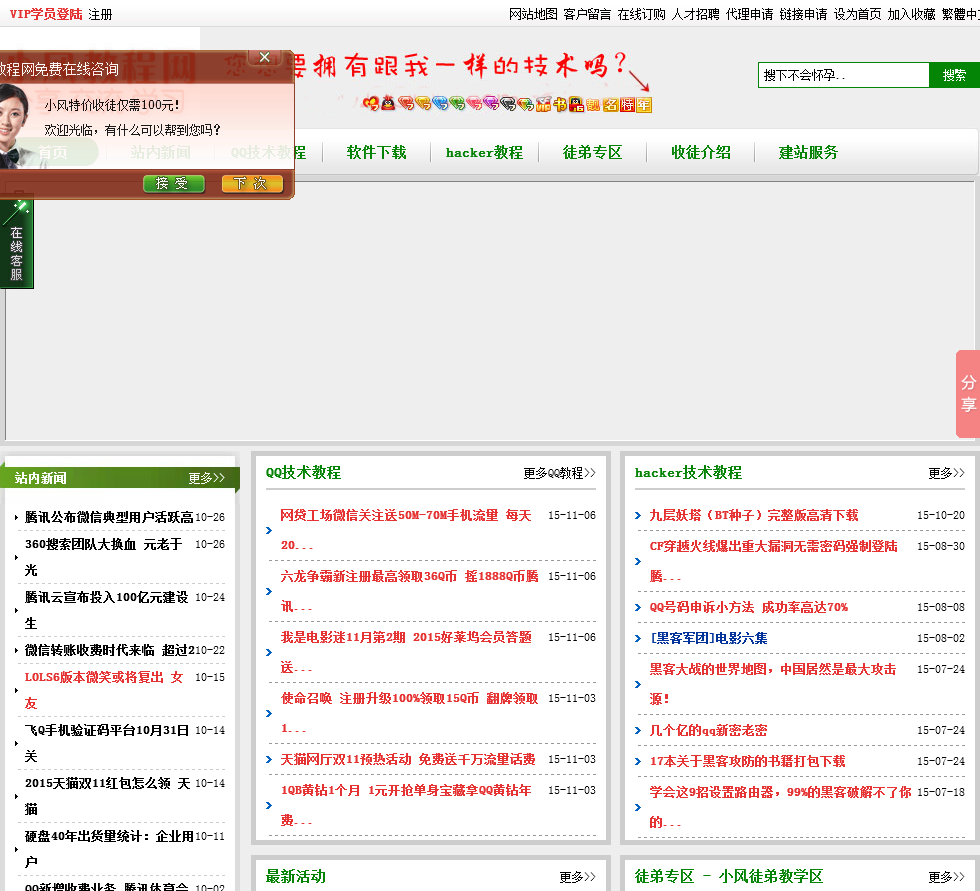The image size is (980, 891).
Task: Open VIP学员登陆 login link
Action: click(46, 14)
